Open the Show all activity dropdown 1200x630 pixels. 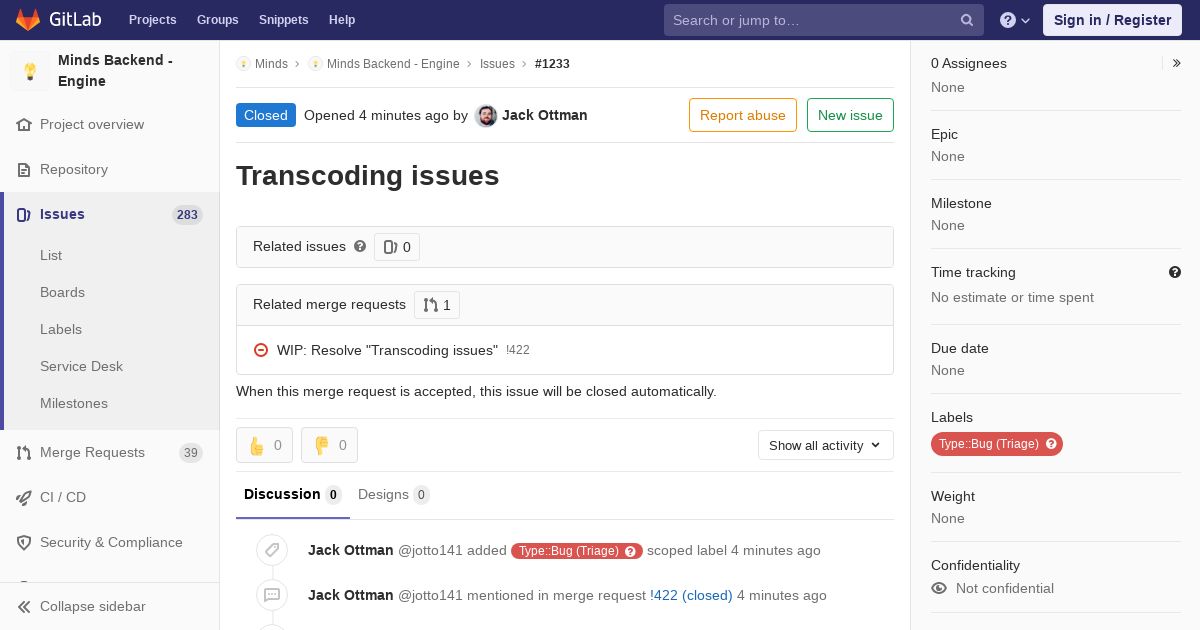pos(826,446)
